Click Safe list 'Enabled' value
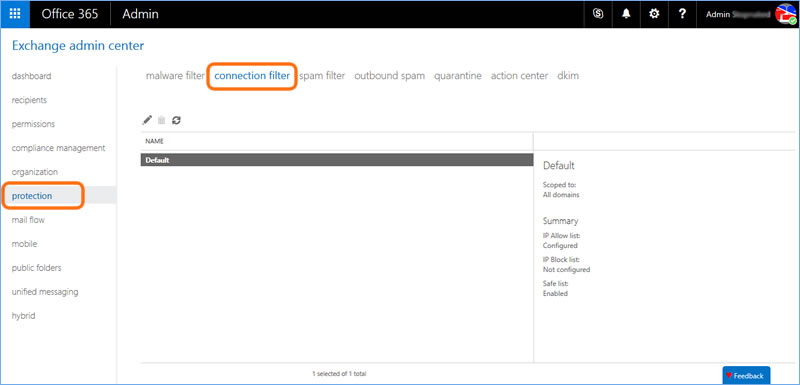 coord(555,294)
